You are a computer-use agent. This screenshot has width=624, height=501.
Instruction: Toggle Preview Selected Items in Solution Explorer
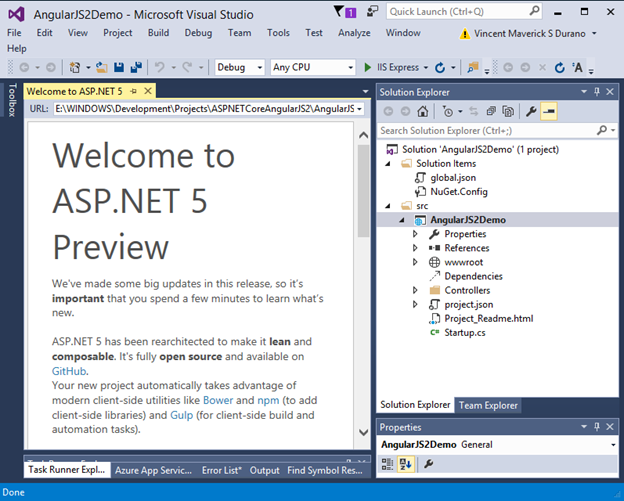pyautogui.click(x=549, y=112)
